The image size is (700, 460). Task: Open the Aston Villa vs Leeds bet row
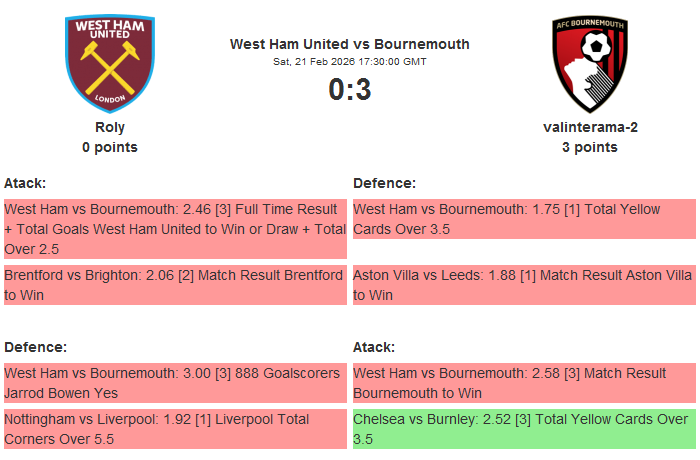[x=524, y=285]
